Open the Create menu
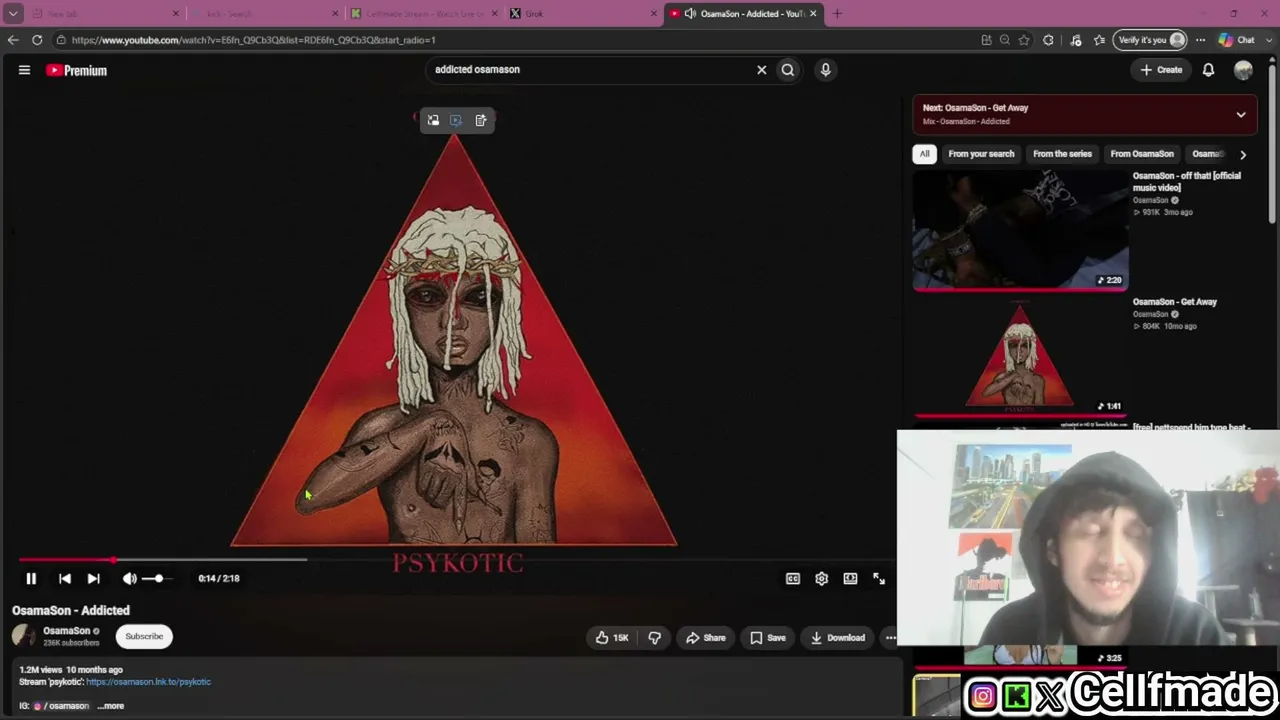Viewport: 1280px width, 720px height. click(1161, 70)
